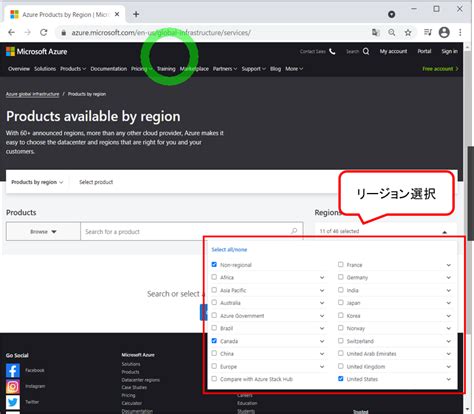
Task: Expand the United States chevron
Action: (x=449, y=379)
